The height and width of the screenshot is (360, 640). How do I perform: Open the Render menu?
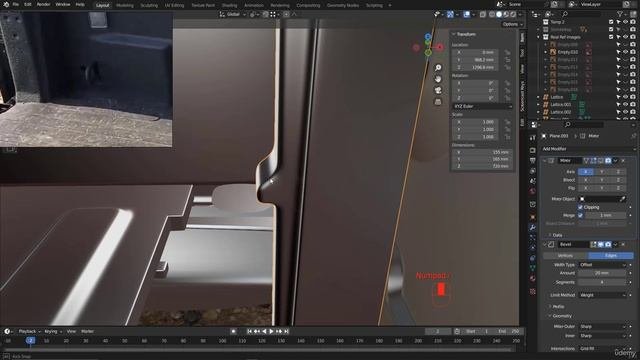44,4
